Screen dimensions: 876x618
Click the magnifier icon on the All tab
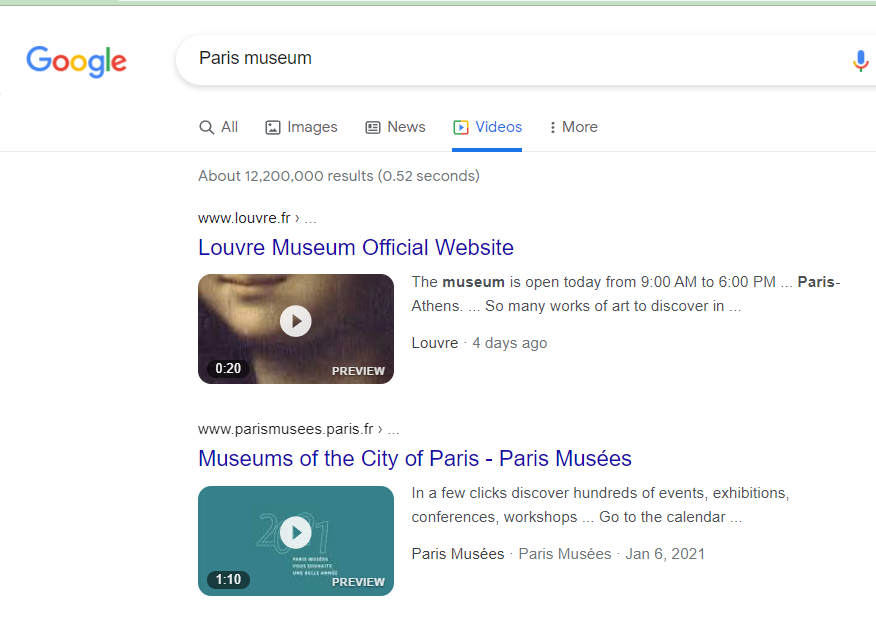click(x=206, y=127)
